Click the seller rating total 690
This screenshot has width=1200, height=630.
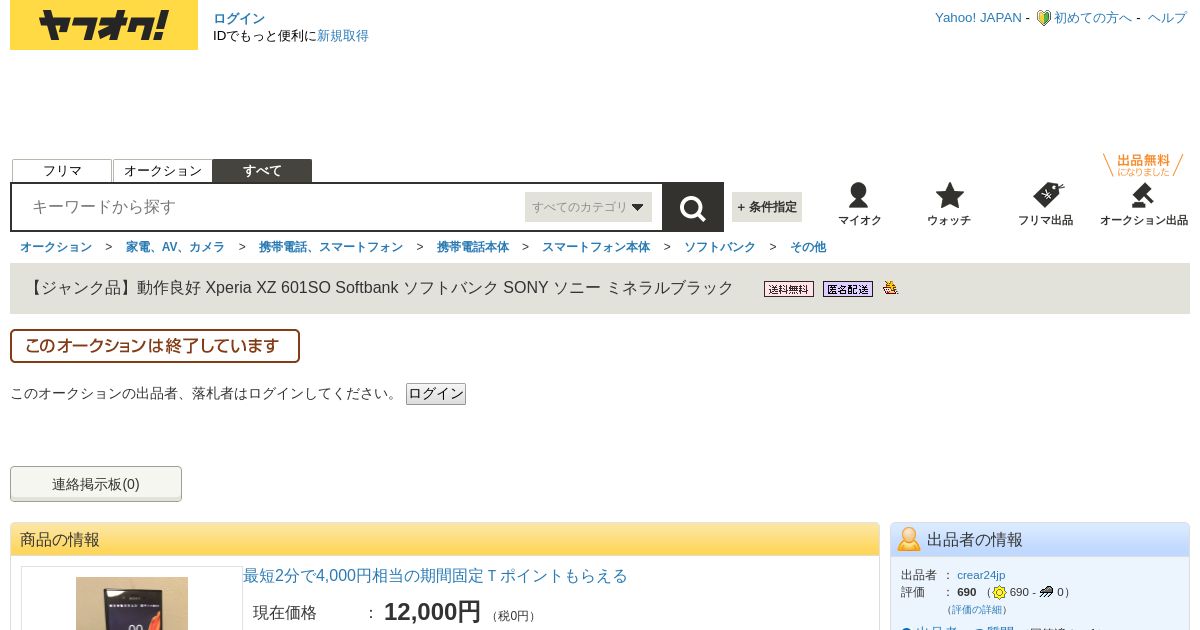(966, 592)
